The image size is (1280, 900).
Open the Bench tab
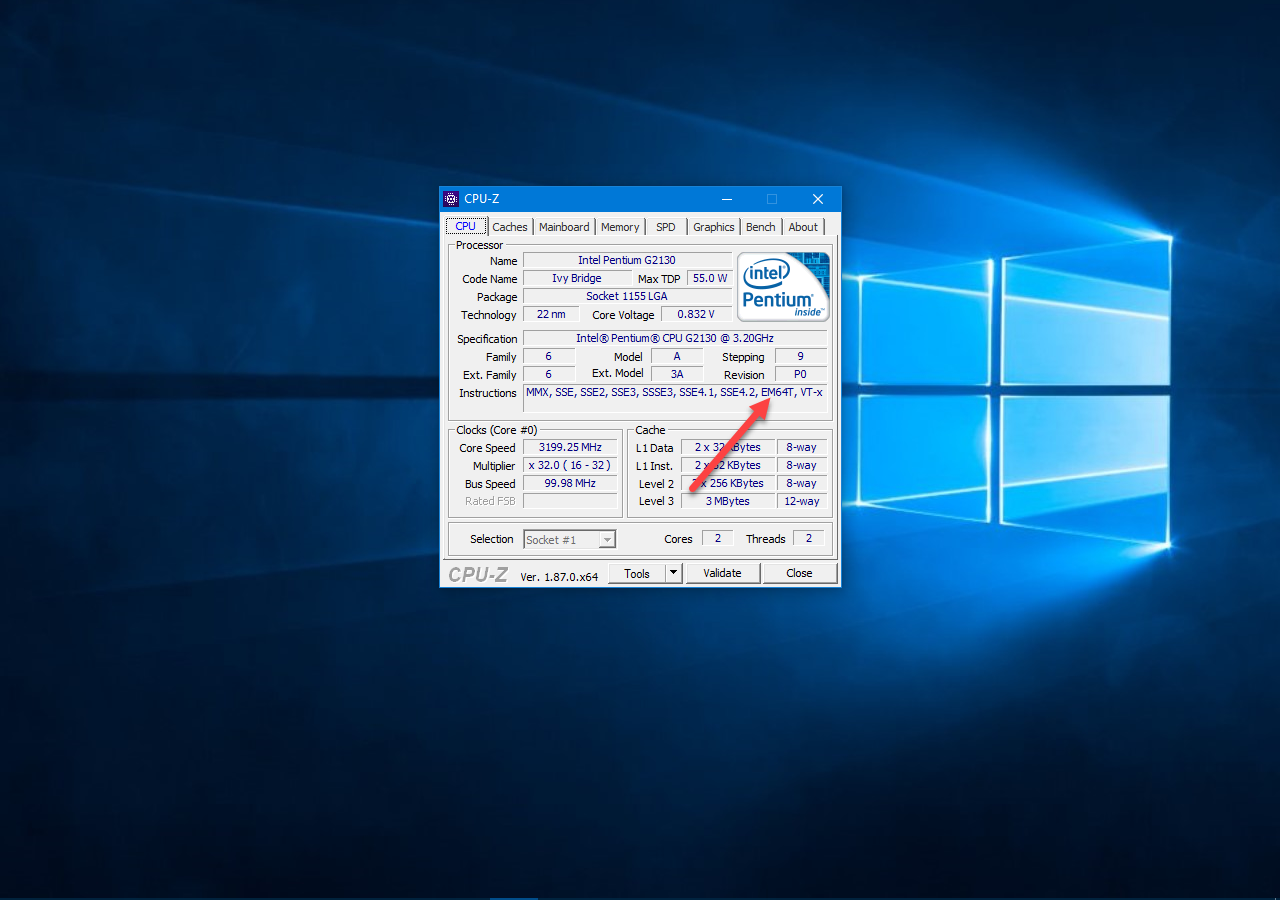pos(761,227)
